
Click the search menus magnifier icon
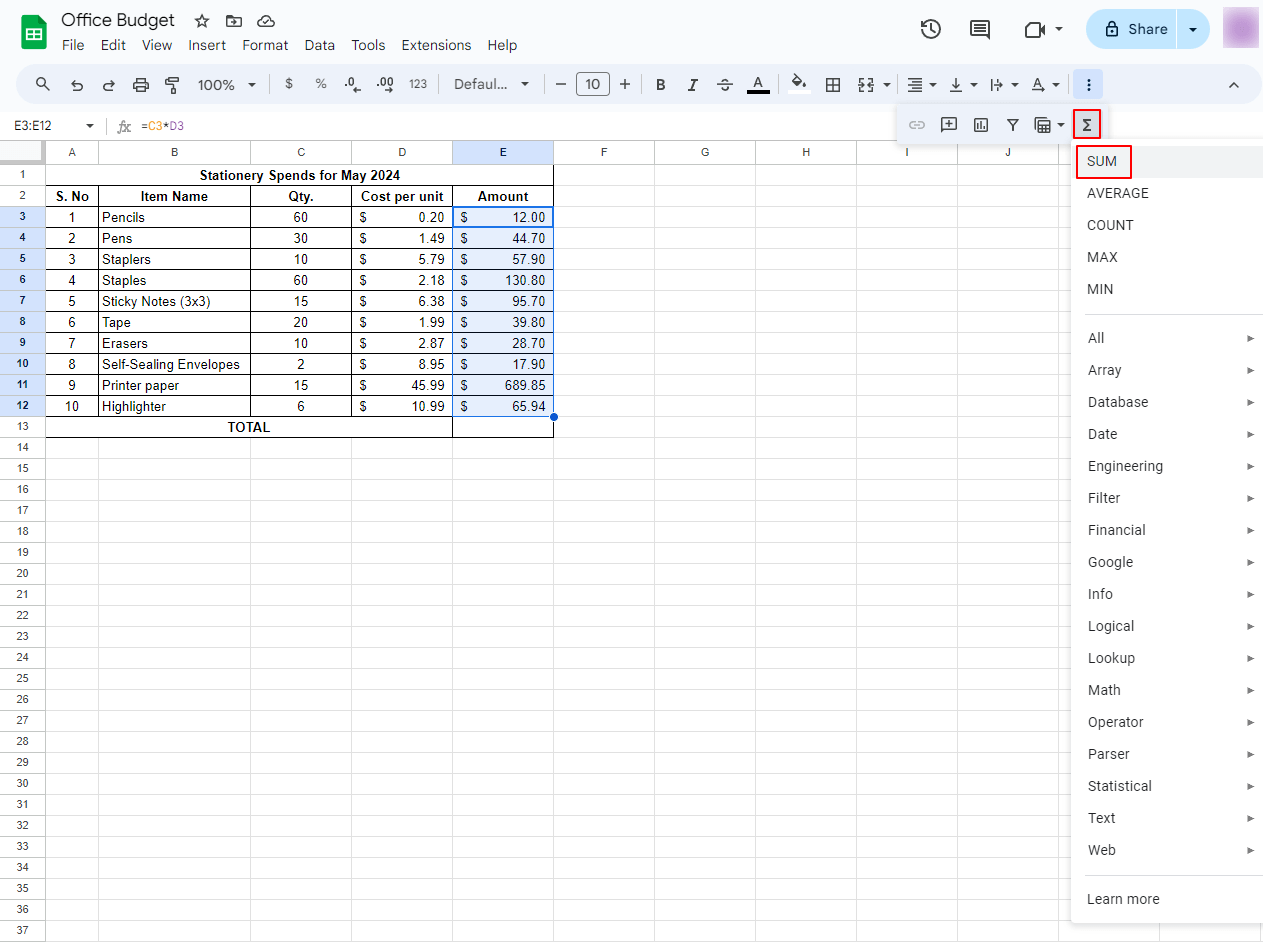[43, 85]
